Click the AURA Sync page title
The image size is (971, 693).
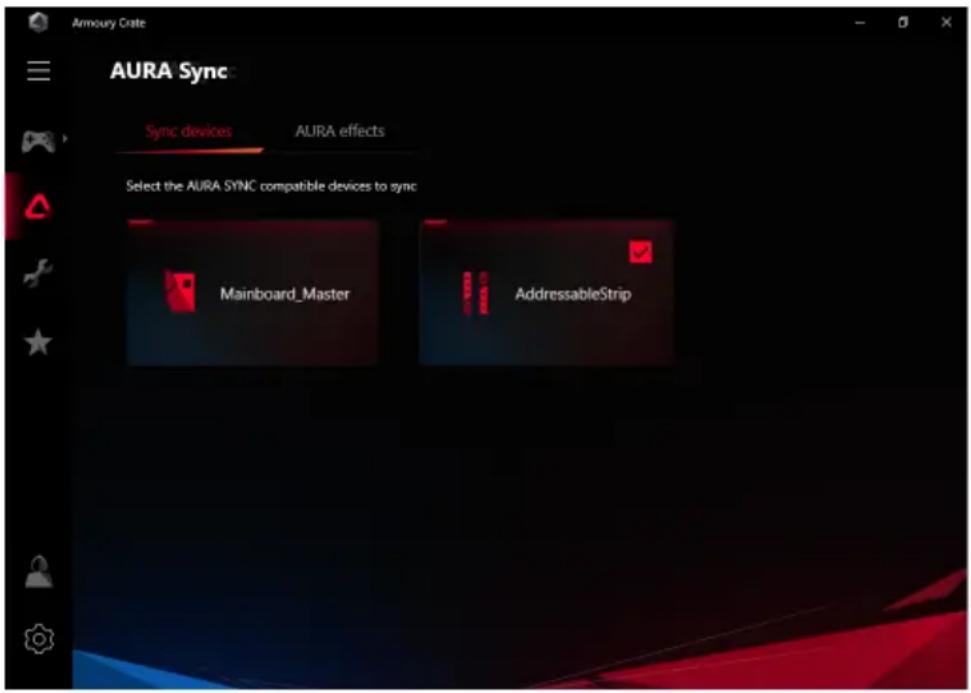click(169, 71)
